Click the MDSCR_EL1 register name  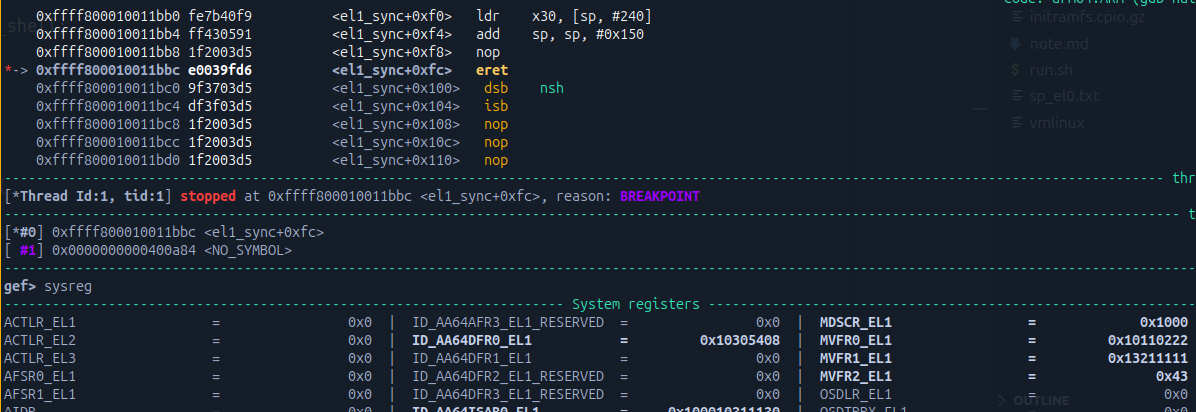click(855, 323)
